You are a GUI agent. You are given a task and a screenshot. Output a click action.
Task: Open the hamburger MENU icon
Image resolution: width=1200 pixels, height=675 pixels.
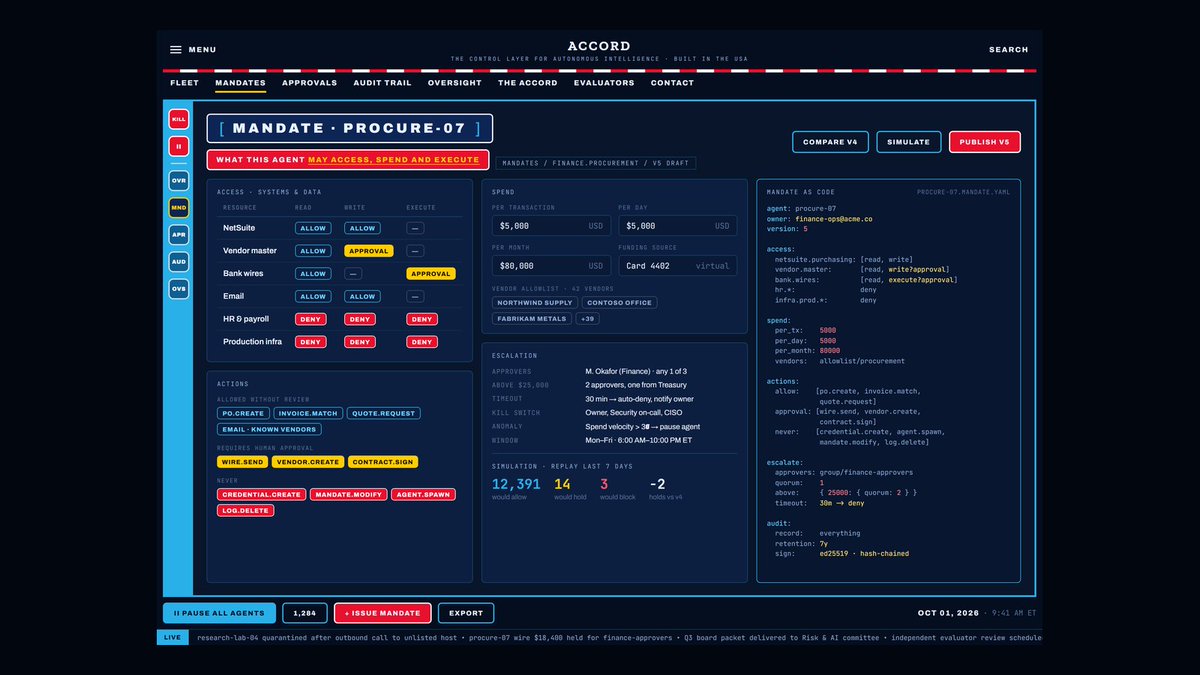[x=176, y=49]
